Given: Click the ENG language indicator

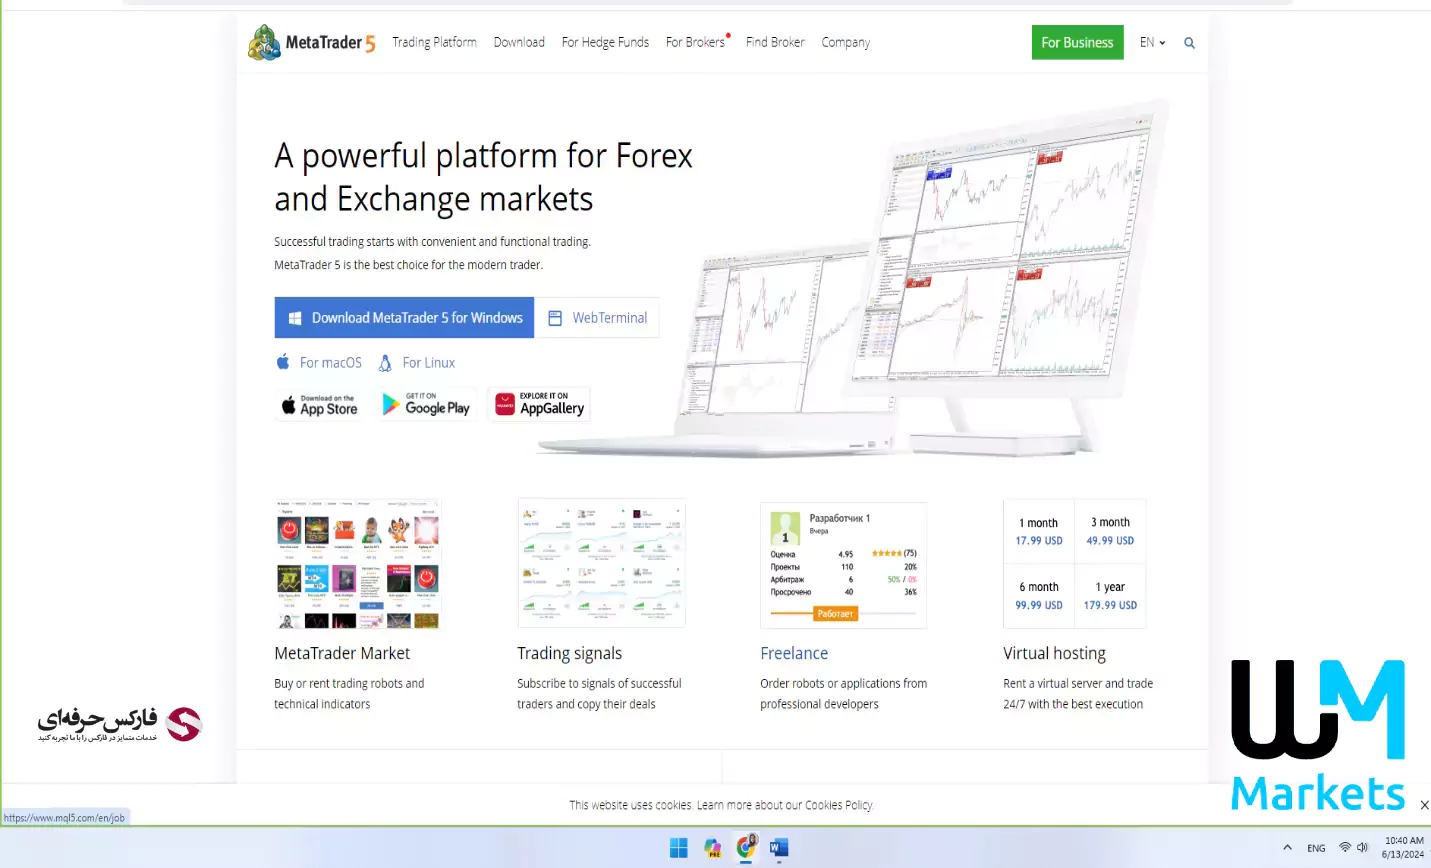Looking at the screenshot, I should (x=1316, y=848).
